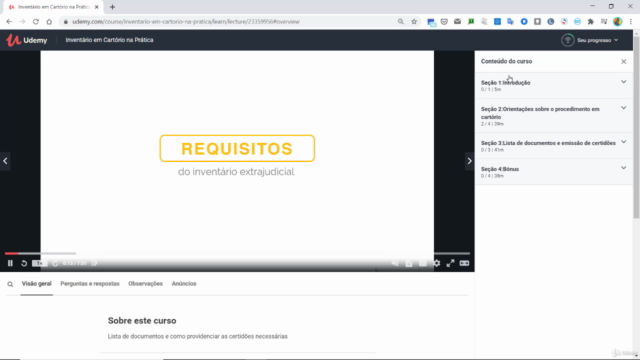Open the Anúncios tab
Image resolution: width=640 pixels, height=360 pixels.
coord(184,284)
